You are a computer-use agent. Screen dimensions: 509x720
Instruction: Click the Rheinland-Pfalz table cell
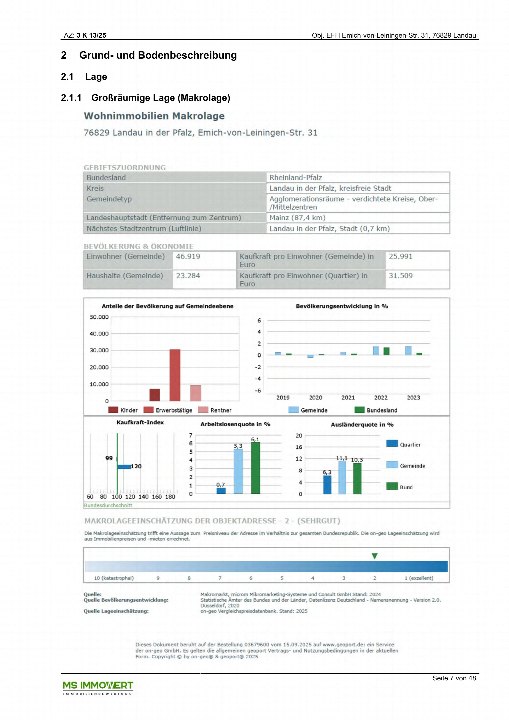(358, 177)
